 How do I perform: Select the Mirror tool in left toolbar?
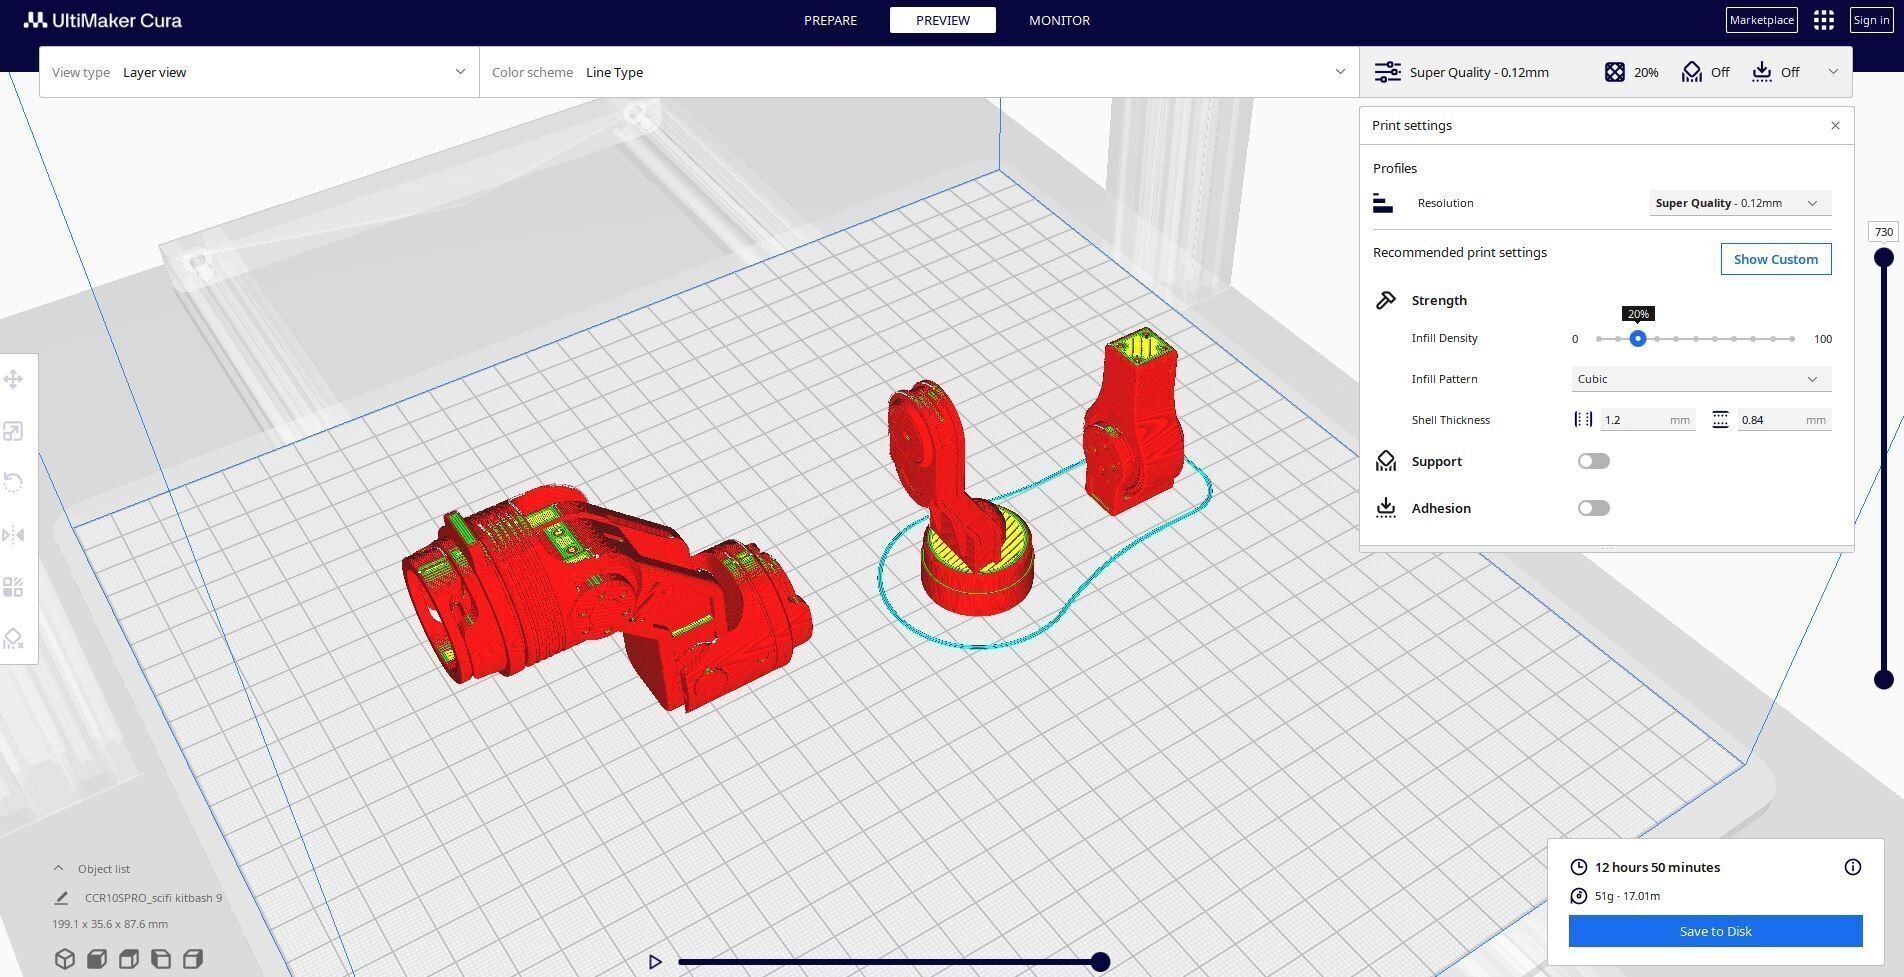click(13, 535)
